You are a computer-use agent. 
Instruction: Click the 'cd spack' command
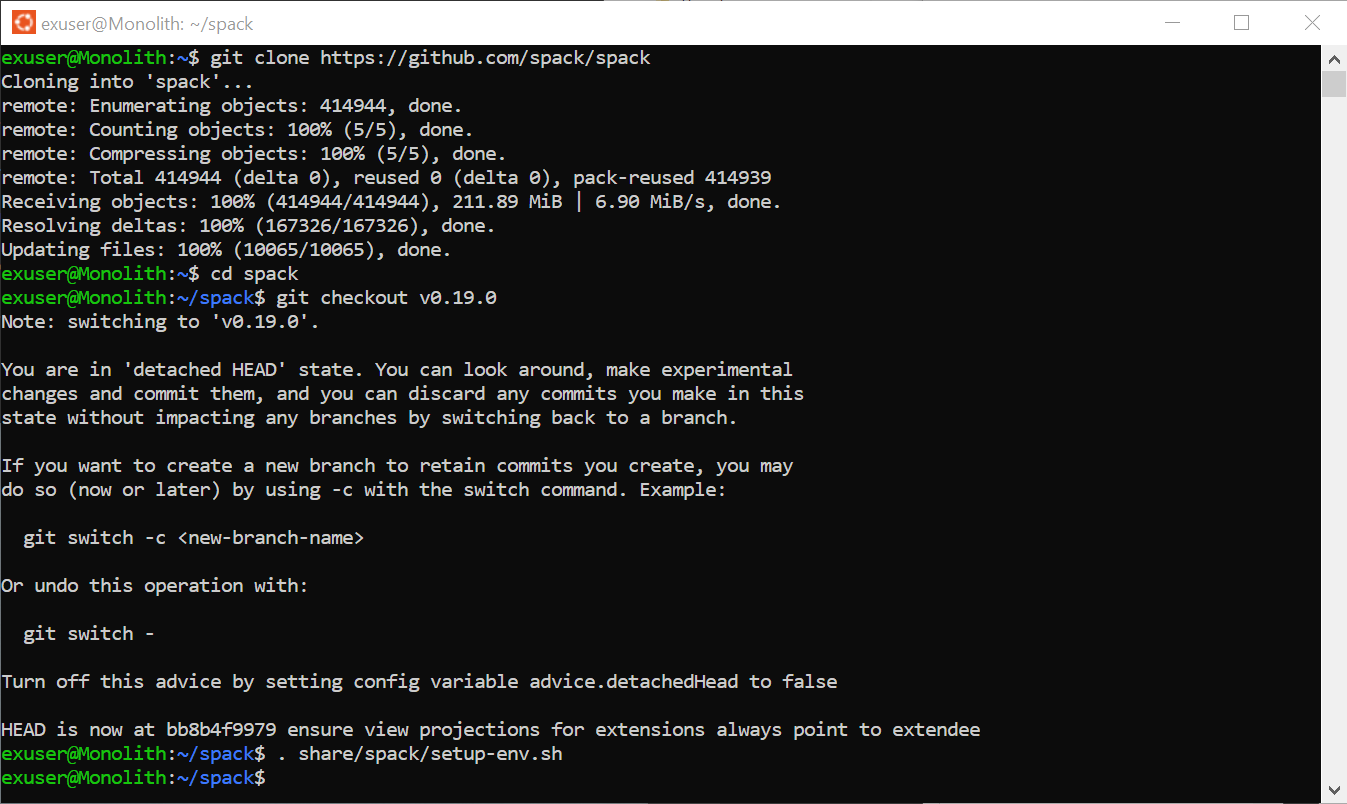(254, 274)
